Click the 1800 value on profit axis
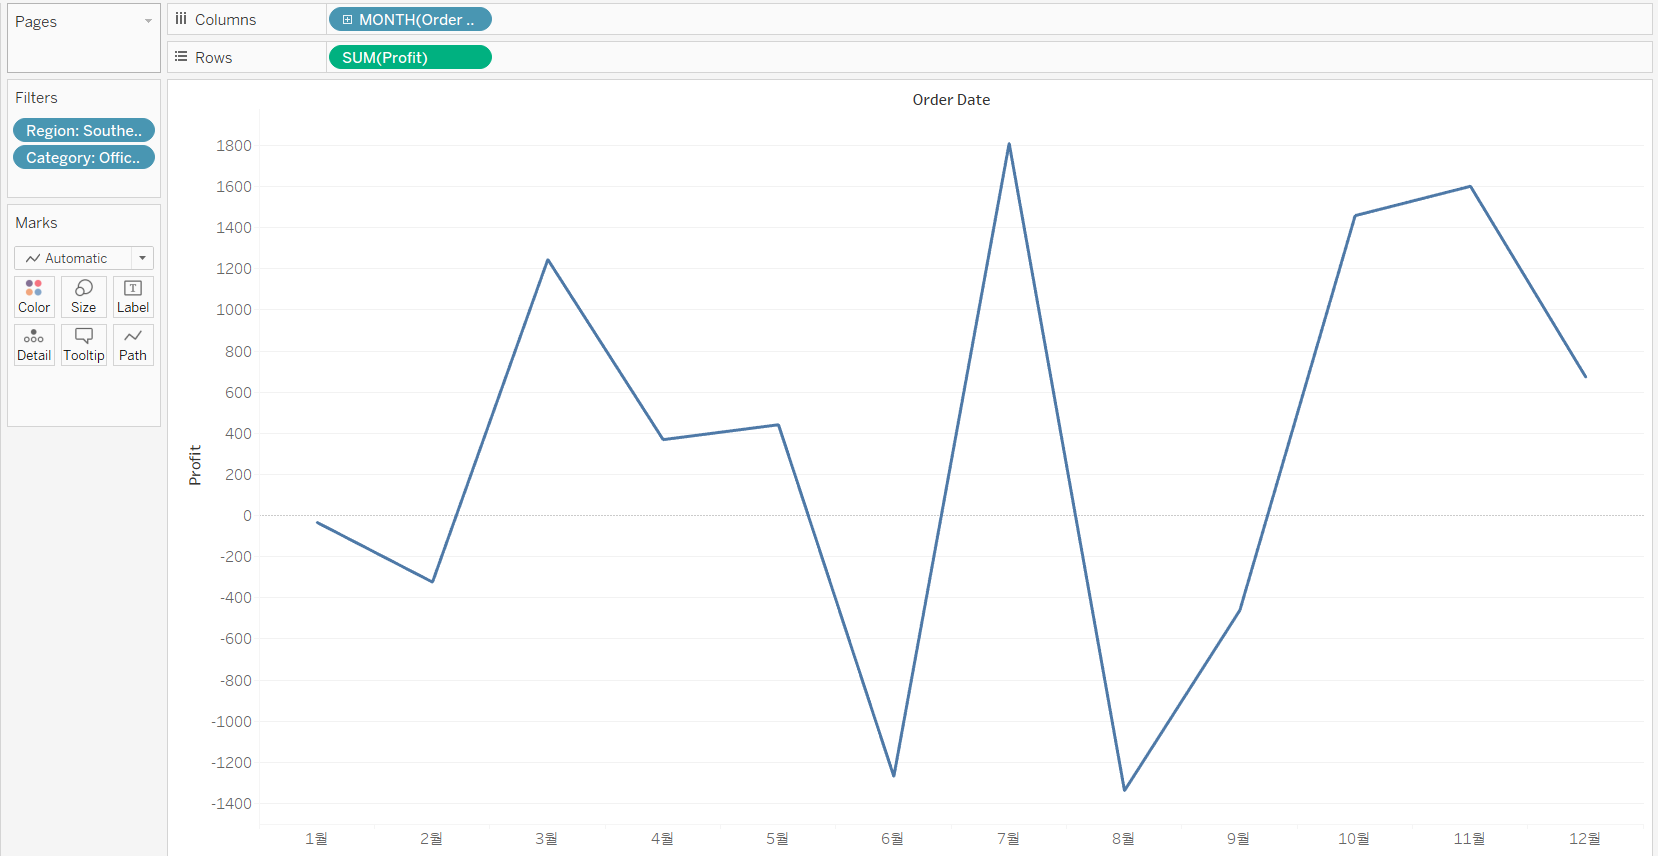This screenshot has height=856, width=1658. pyautogui.click(x=234, y=146)
